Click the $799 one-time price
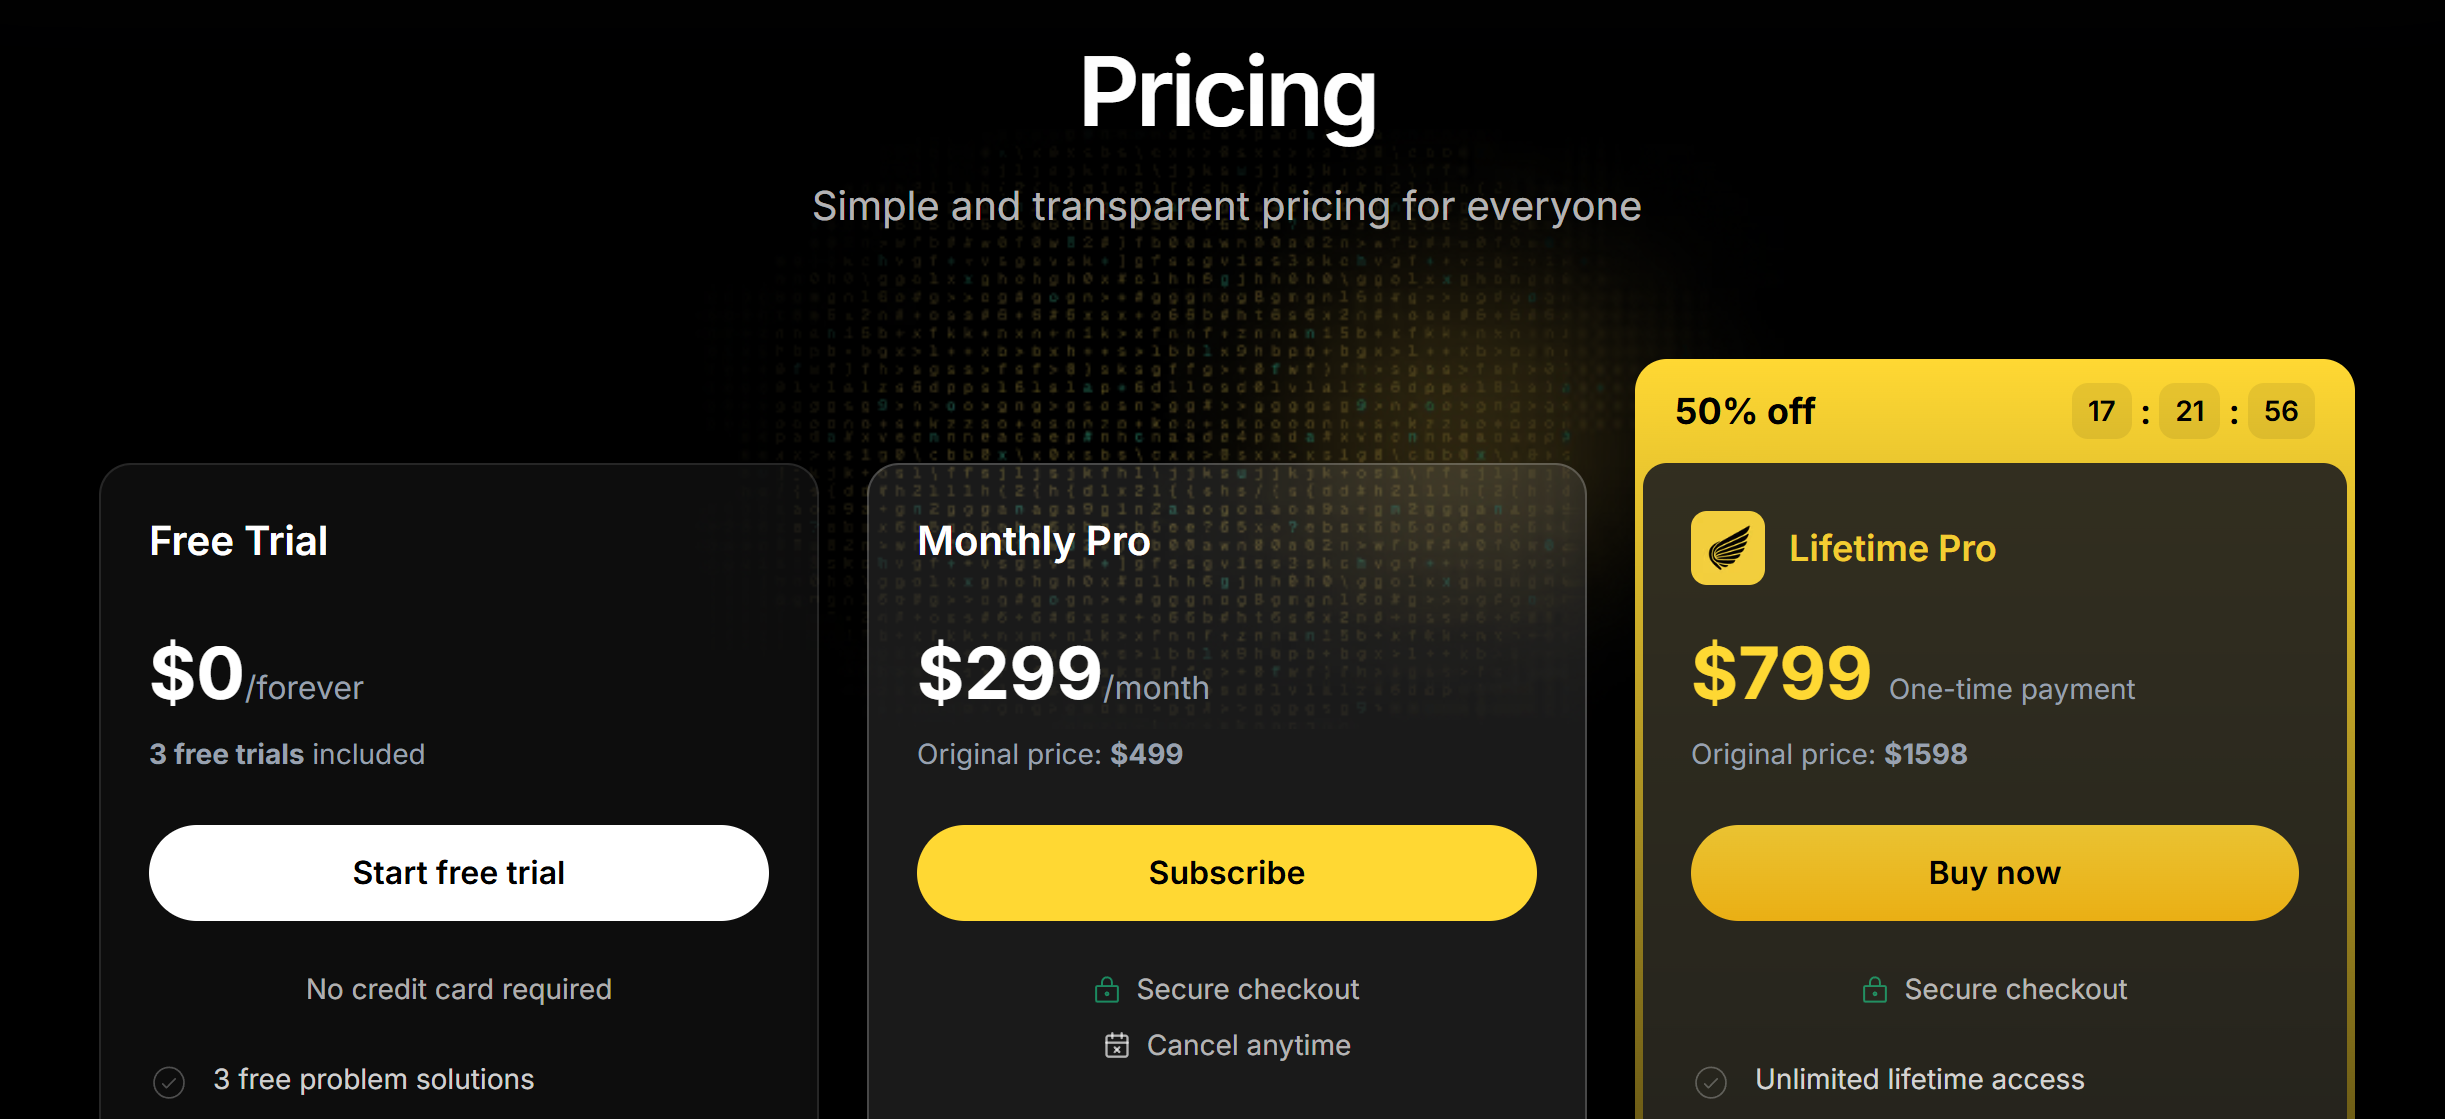 tap(1780, 673)
